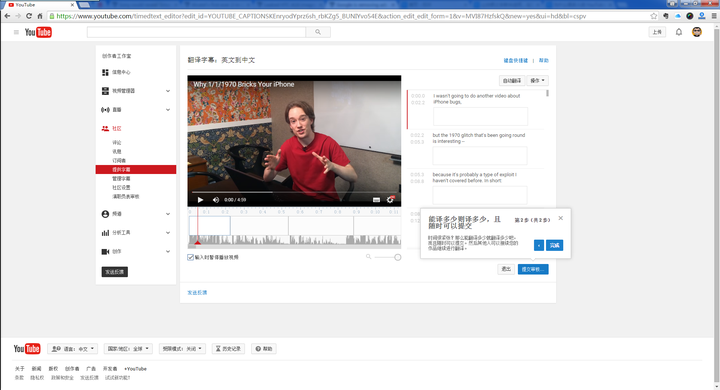This screenshot has height=390, width=720.
Task: Click translation box under "iPhone bugs" caption
Action: 480,117
